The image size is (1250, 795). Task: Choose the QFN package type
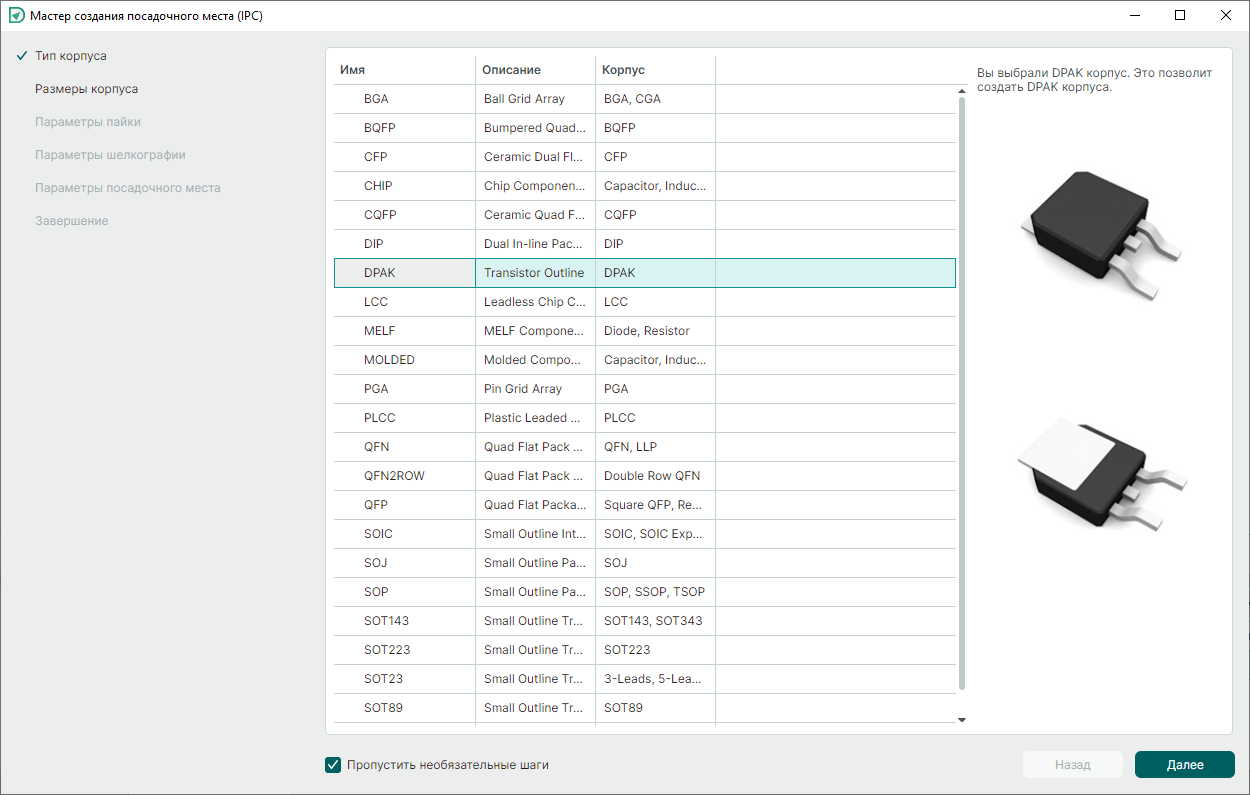[x=376, y=447]
